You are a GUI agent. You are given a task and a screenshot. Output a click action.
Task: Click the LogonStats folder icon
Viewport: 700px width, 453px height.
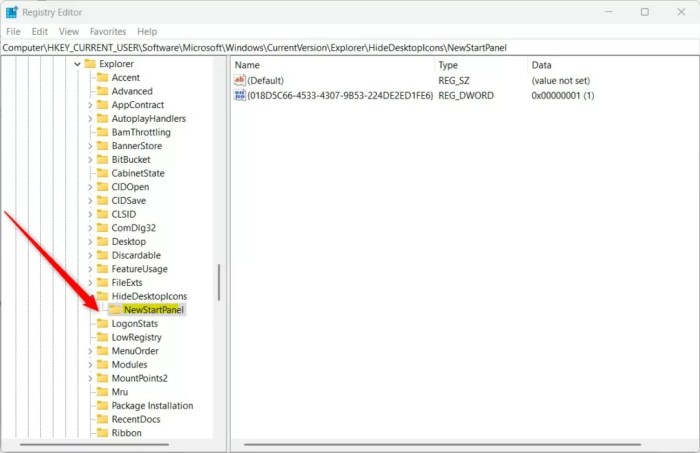pos(103,324)
